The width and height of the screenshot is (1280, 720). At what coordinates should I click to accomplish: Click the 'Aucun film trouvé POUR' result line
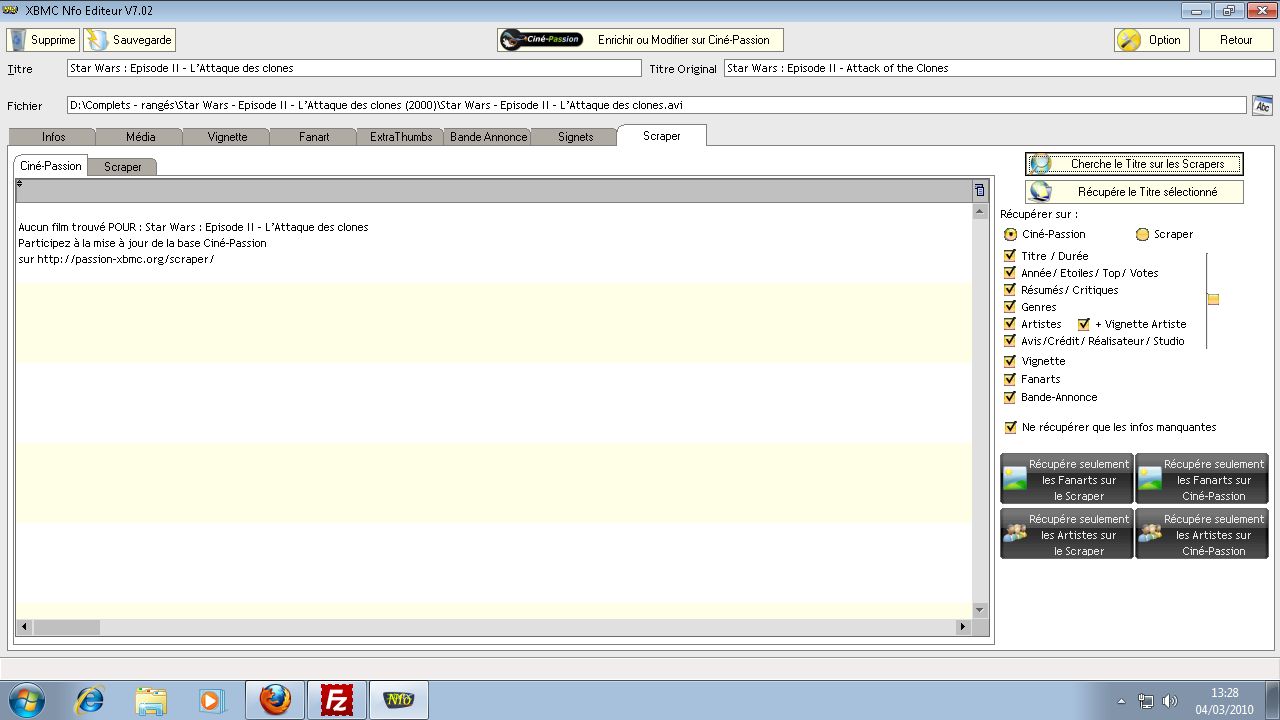(193, 227)
